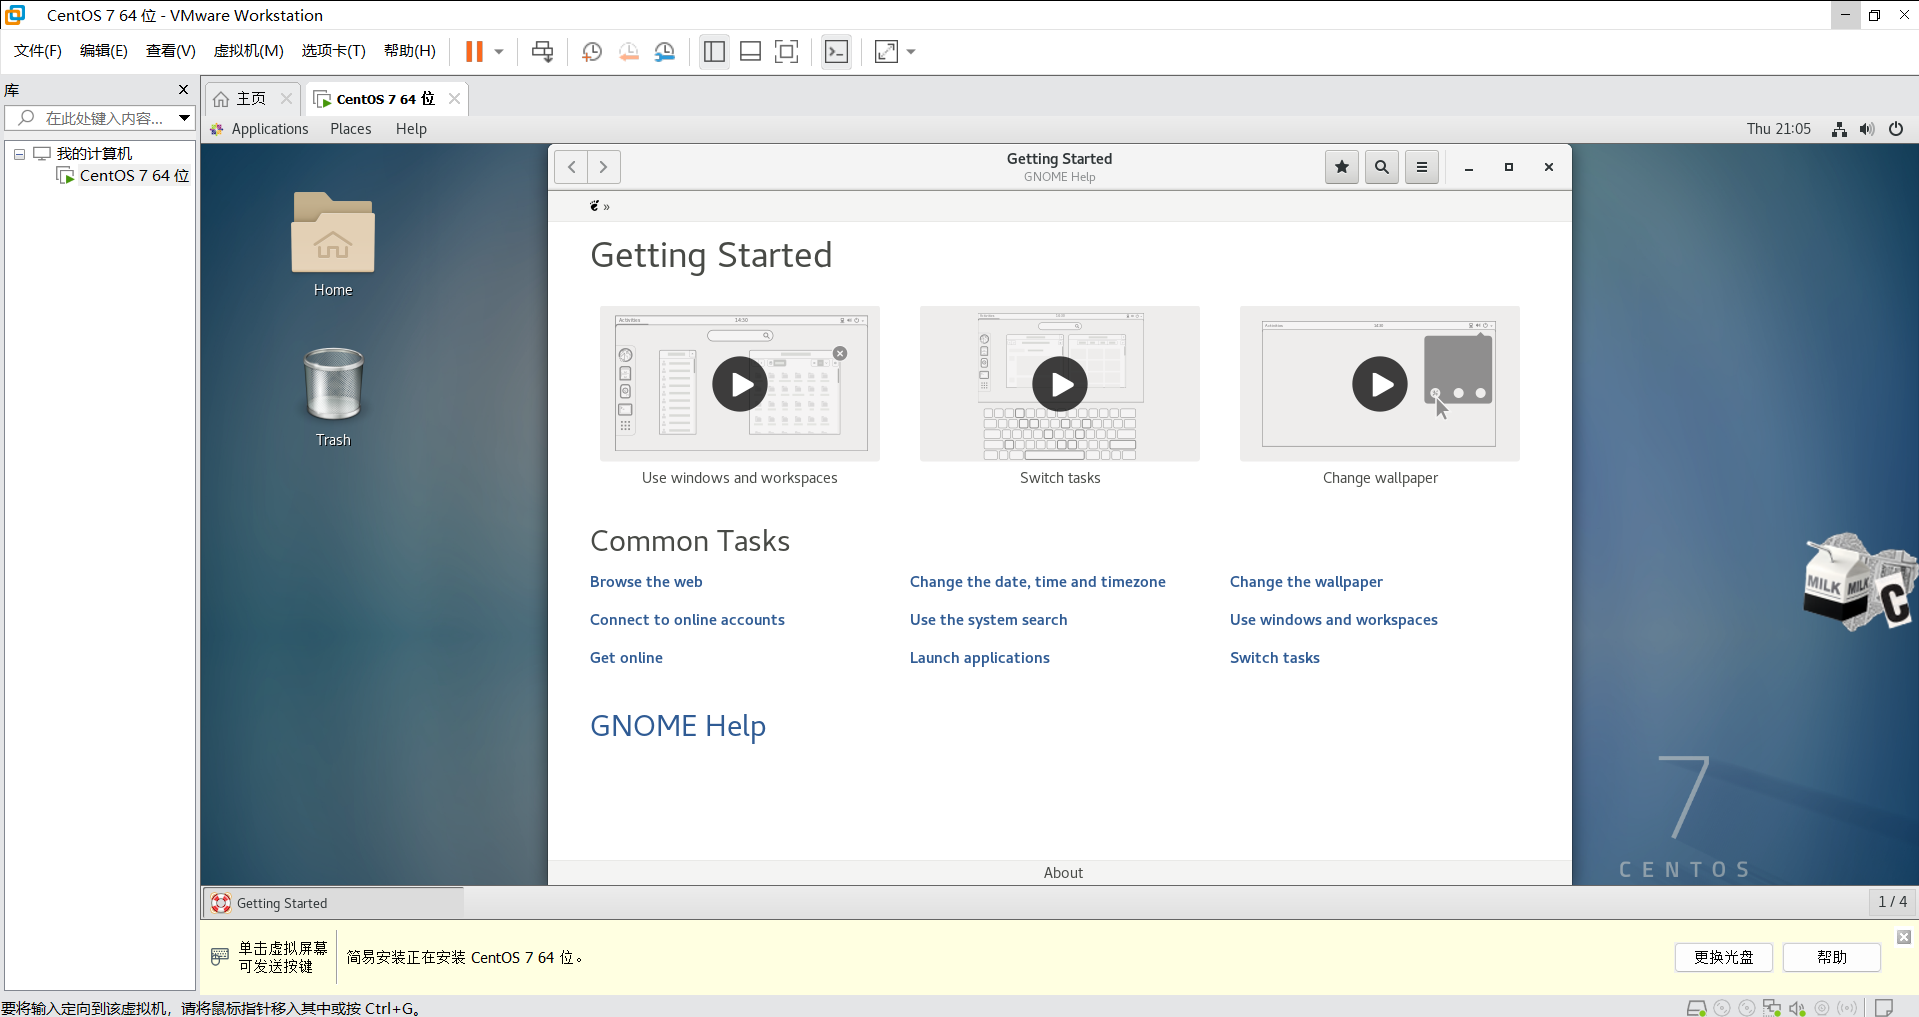Open the Switch tasks link under Common Tasks

(1275, 658)
